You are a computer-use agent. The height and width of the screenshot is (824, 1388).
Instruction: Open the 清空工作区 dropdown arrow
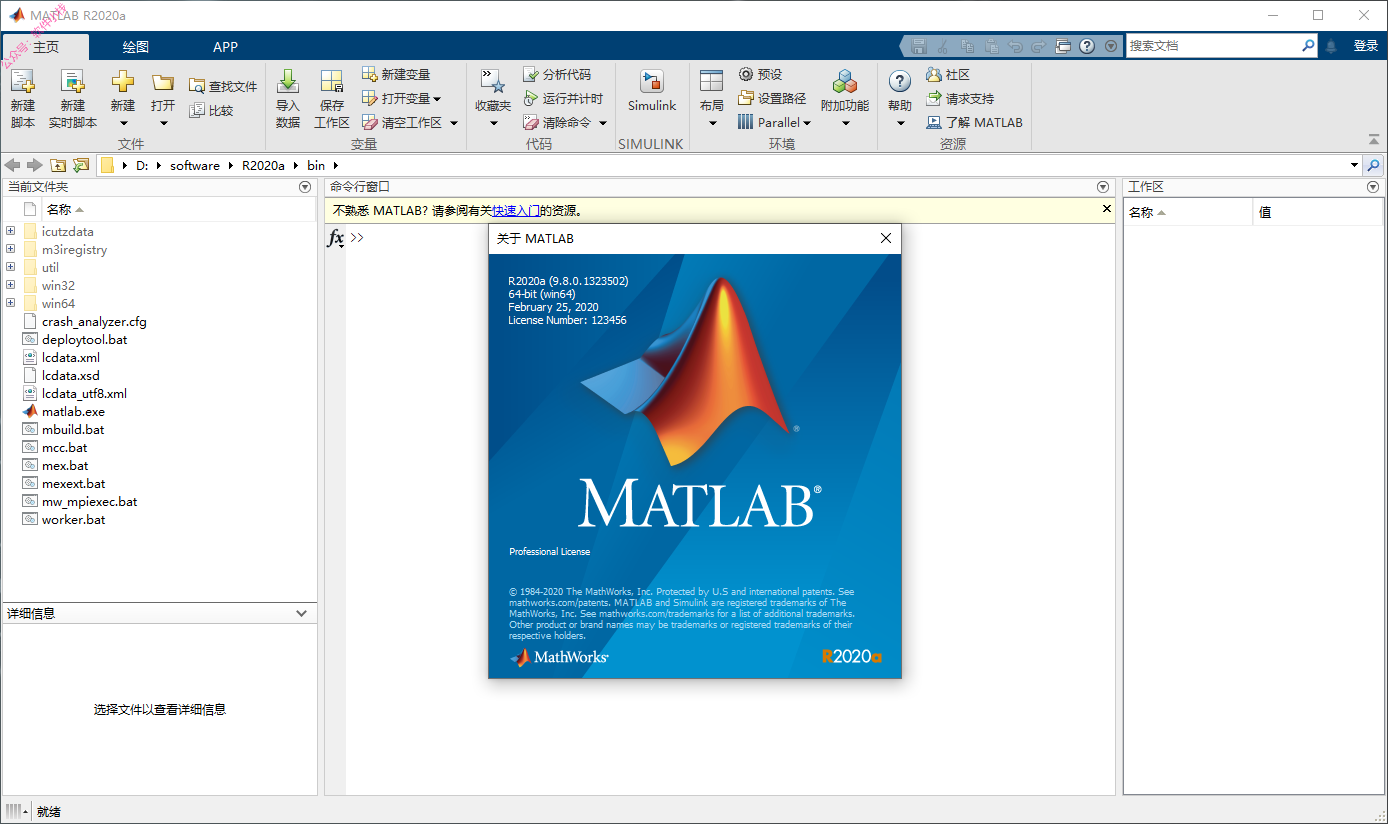[453, 123]
